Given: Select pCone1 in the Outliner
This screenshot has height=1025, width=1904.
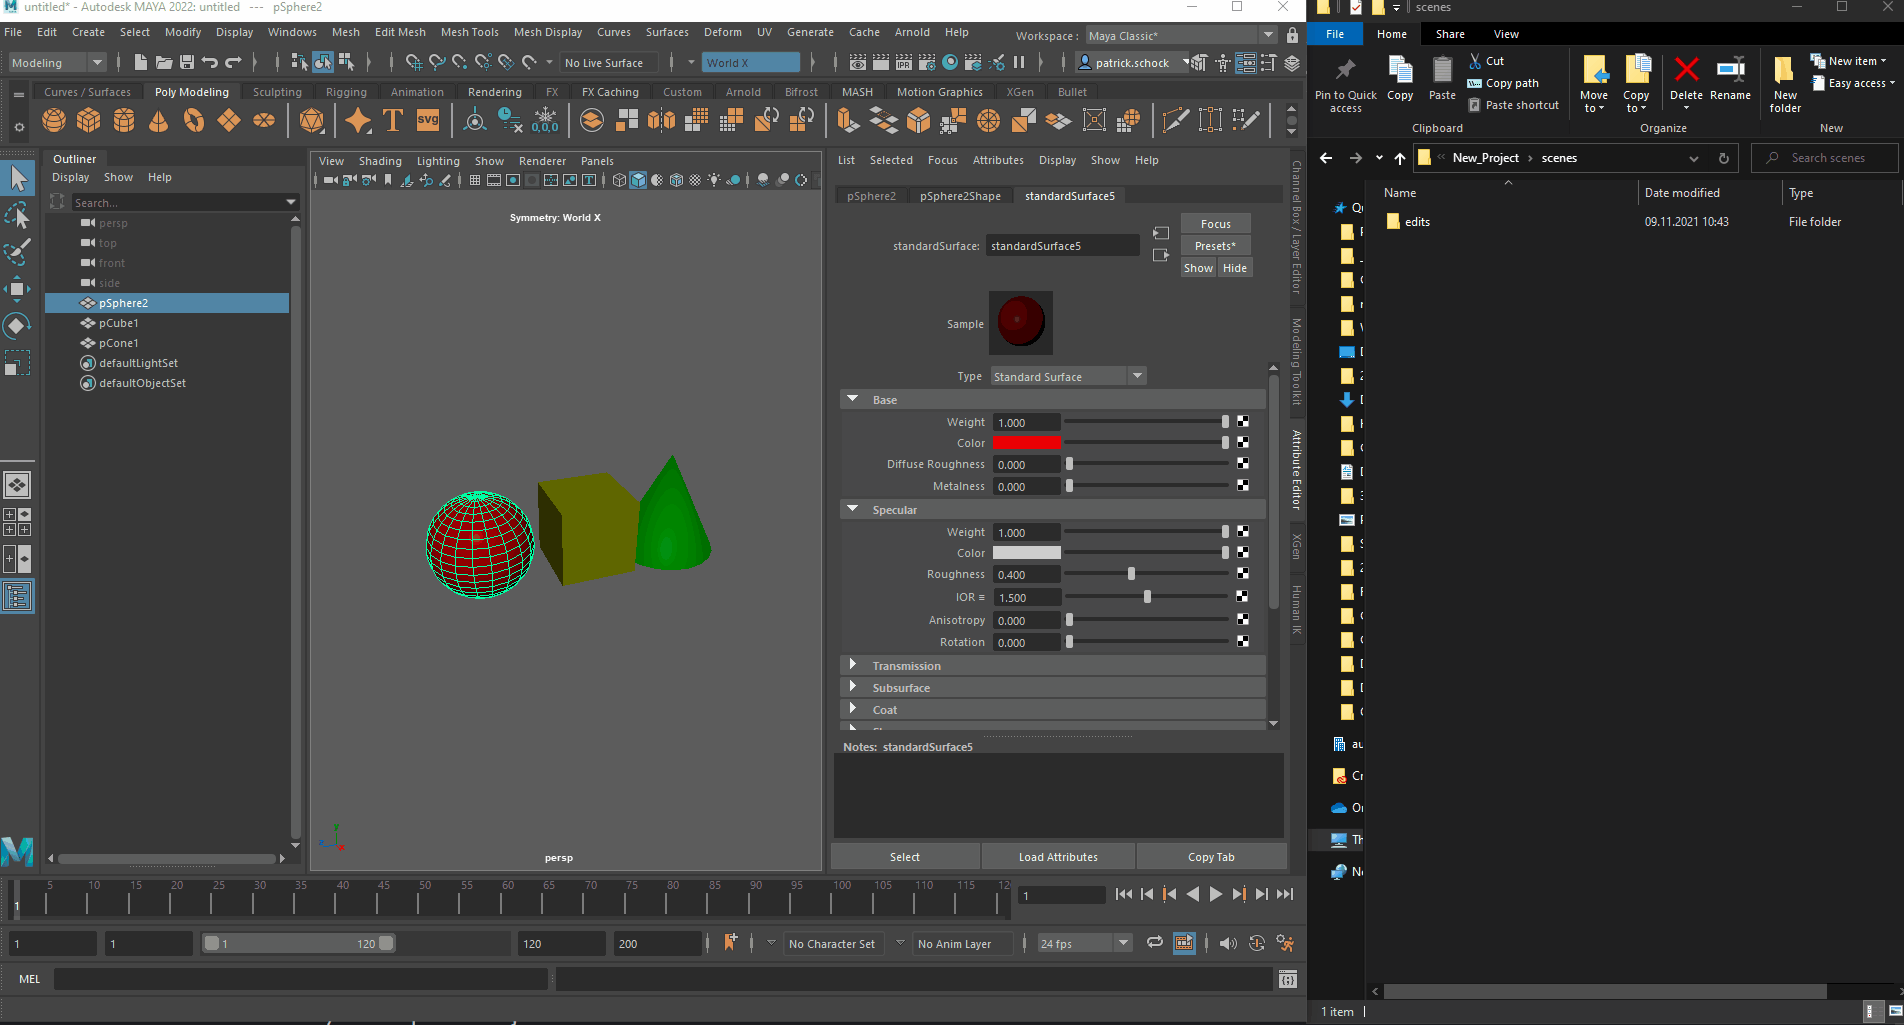Looking at the screenshot, I should click(x=120, y=343).
